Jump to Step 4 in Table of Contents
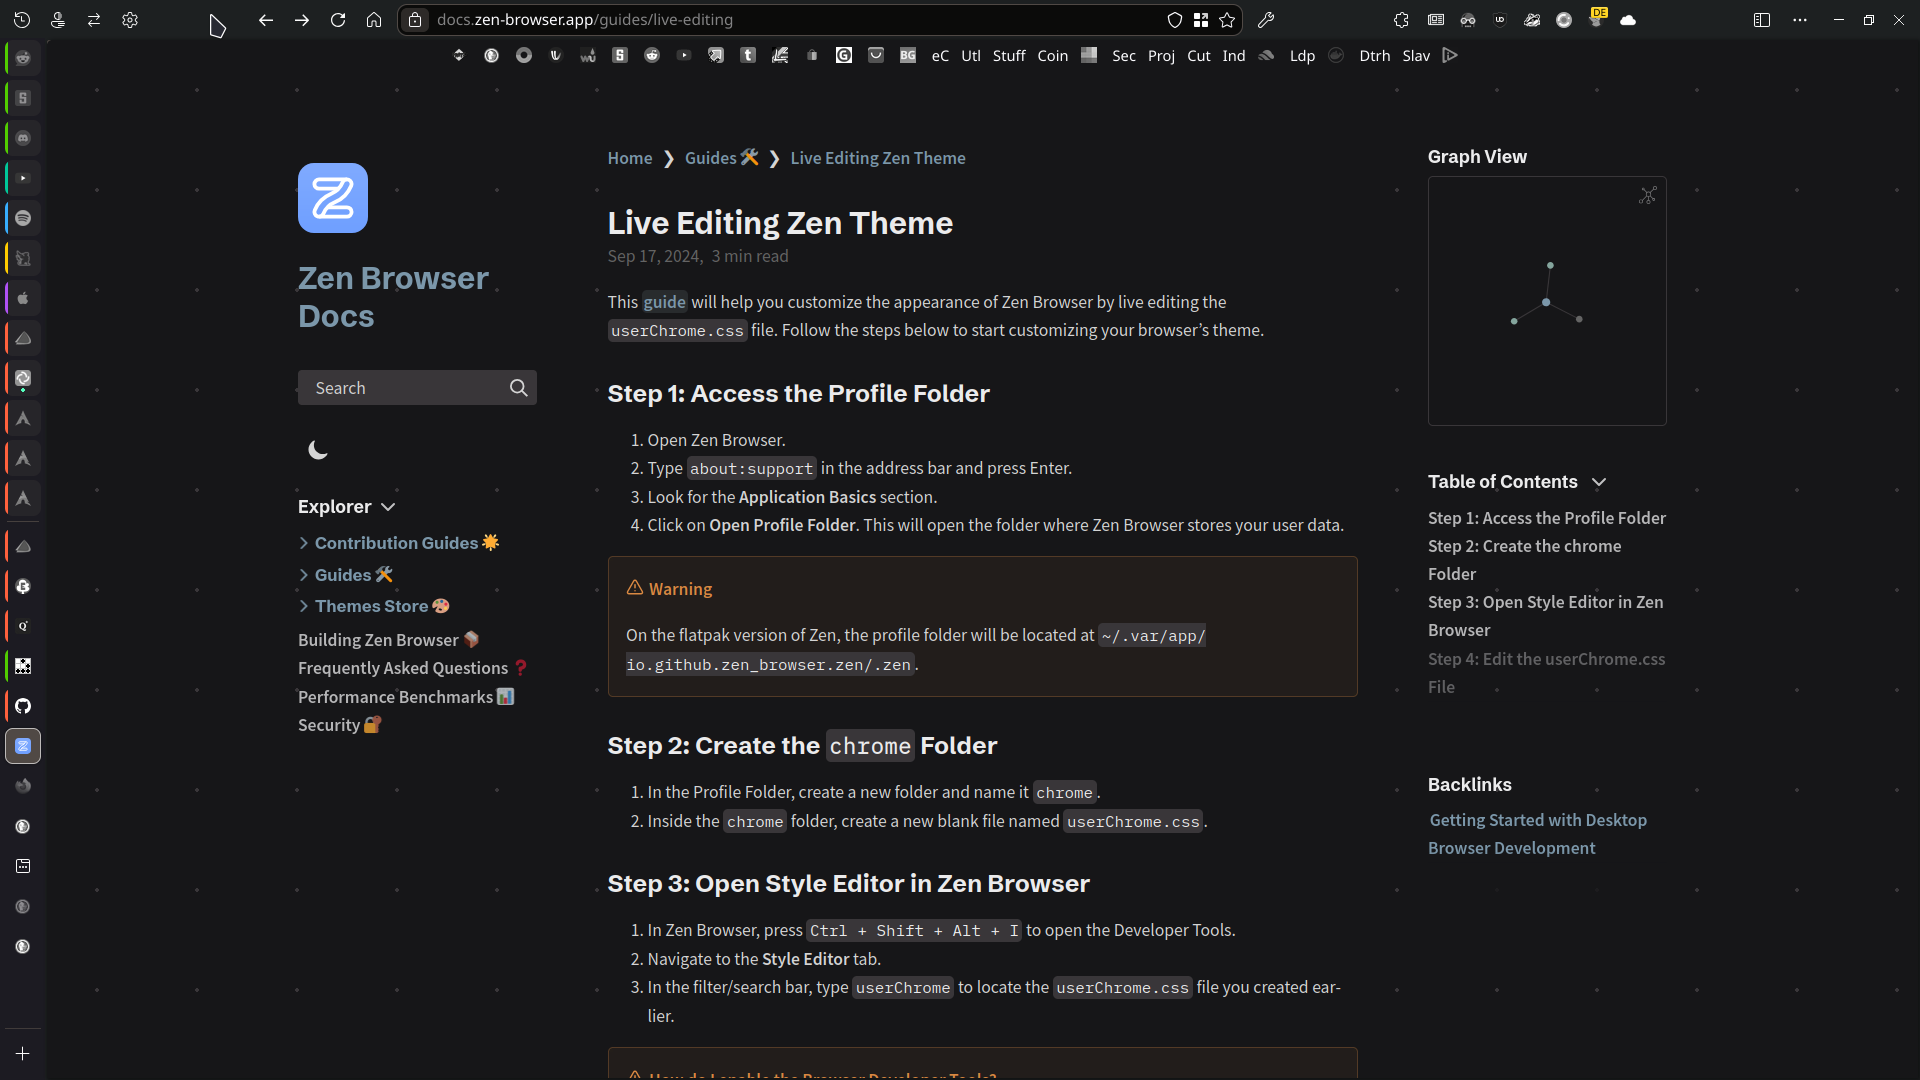This screenshot has width=1920, height=1080. [x=1547, y=673]
